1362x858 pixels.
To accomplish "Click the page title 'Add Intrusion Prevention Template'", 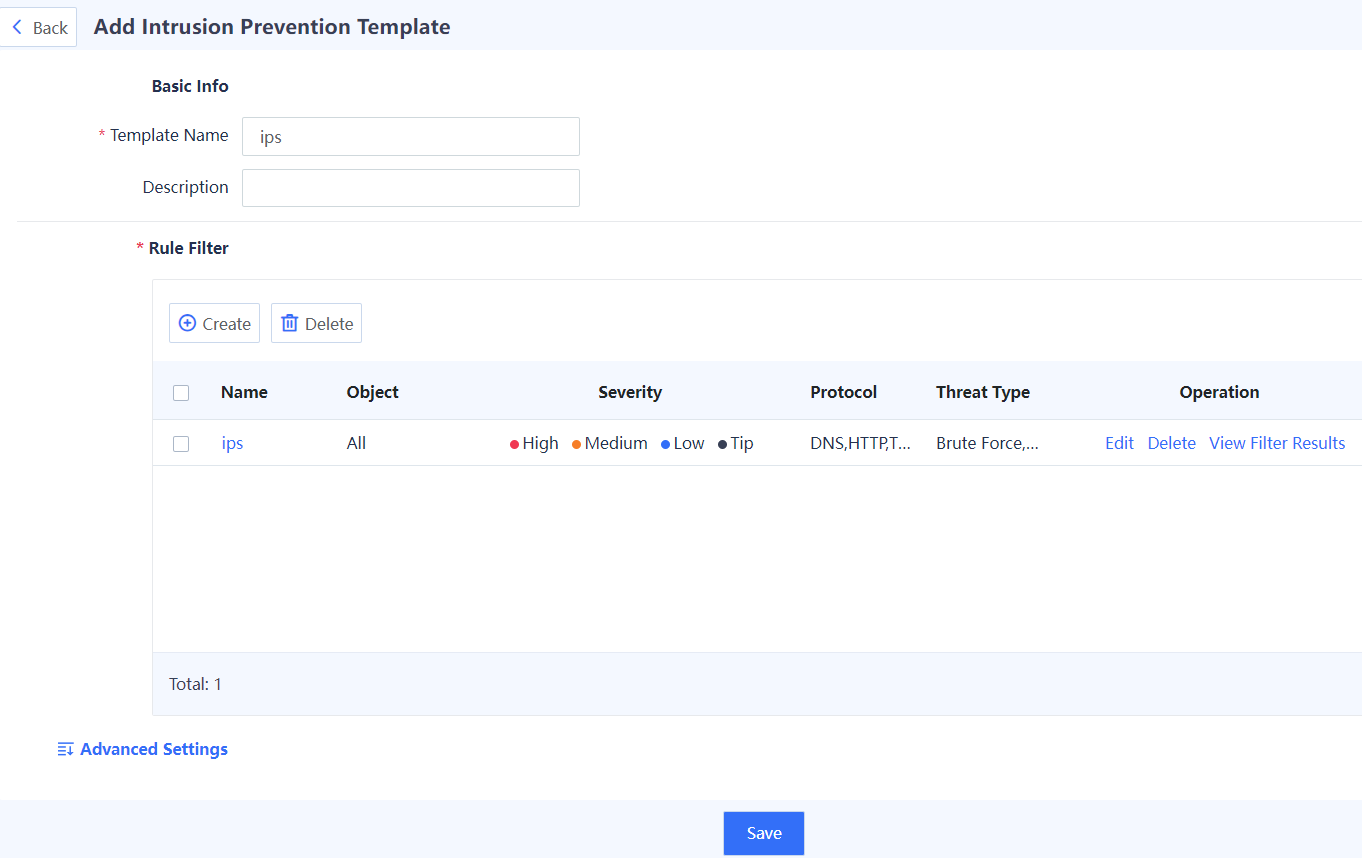I will coord(272,27).
